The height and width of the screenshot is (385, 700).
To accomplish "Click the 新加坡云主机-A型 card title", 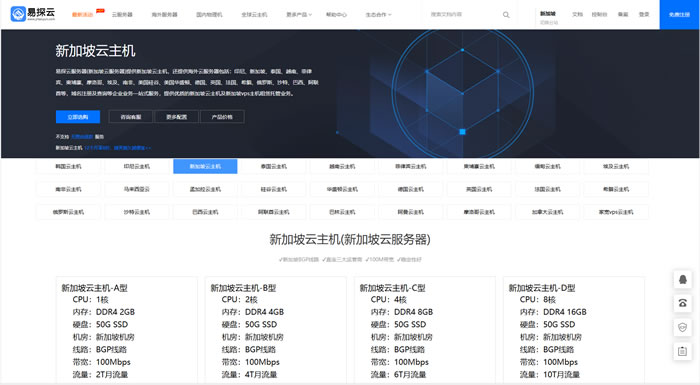I will click(94, 288).
